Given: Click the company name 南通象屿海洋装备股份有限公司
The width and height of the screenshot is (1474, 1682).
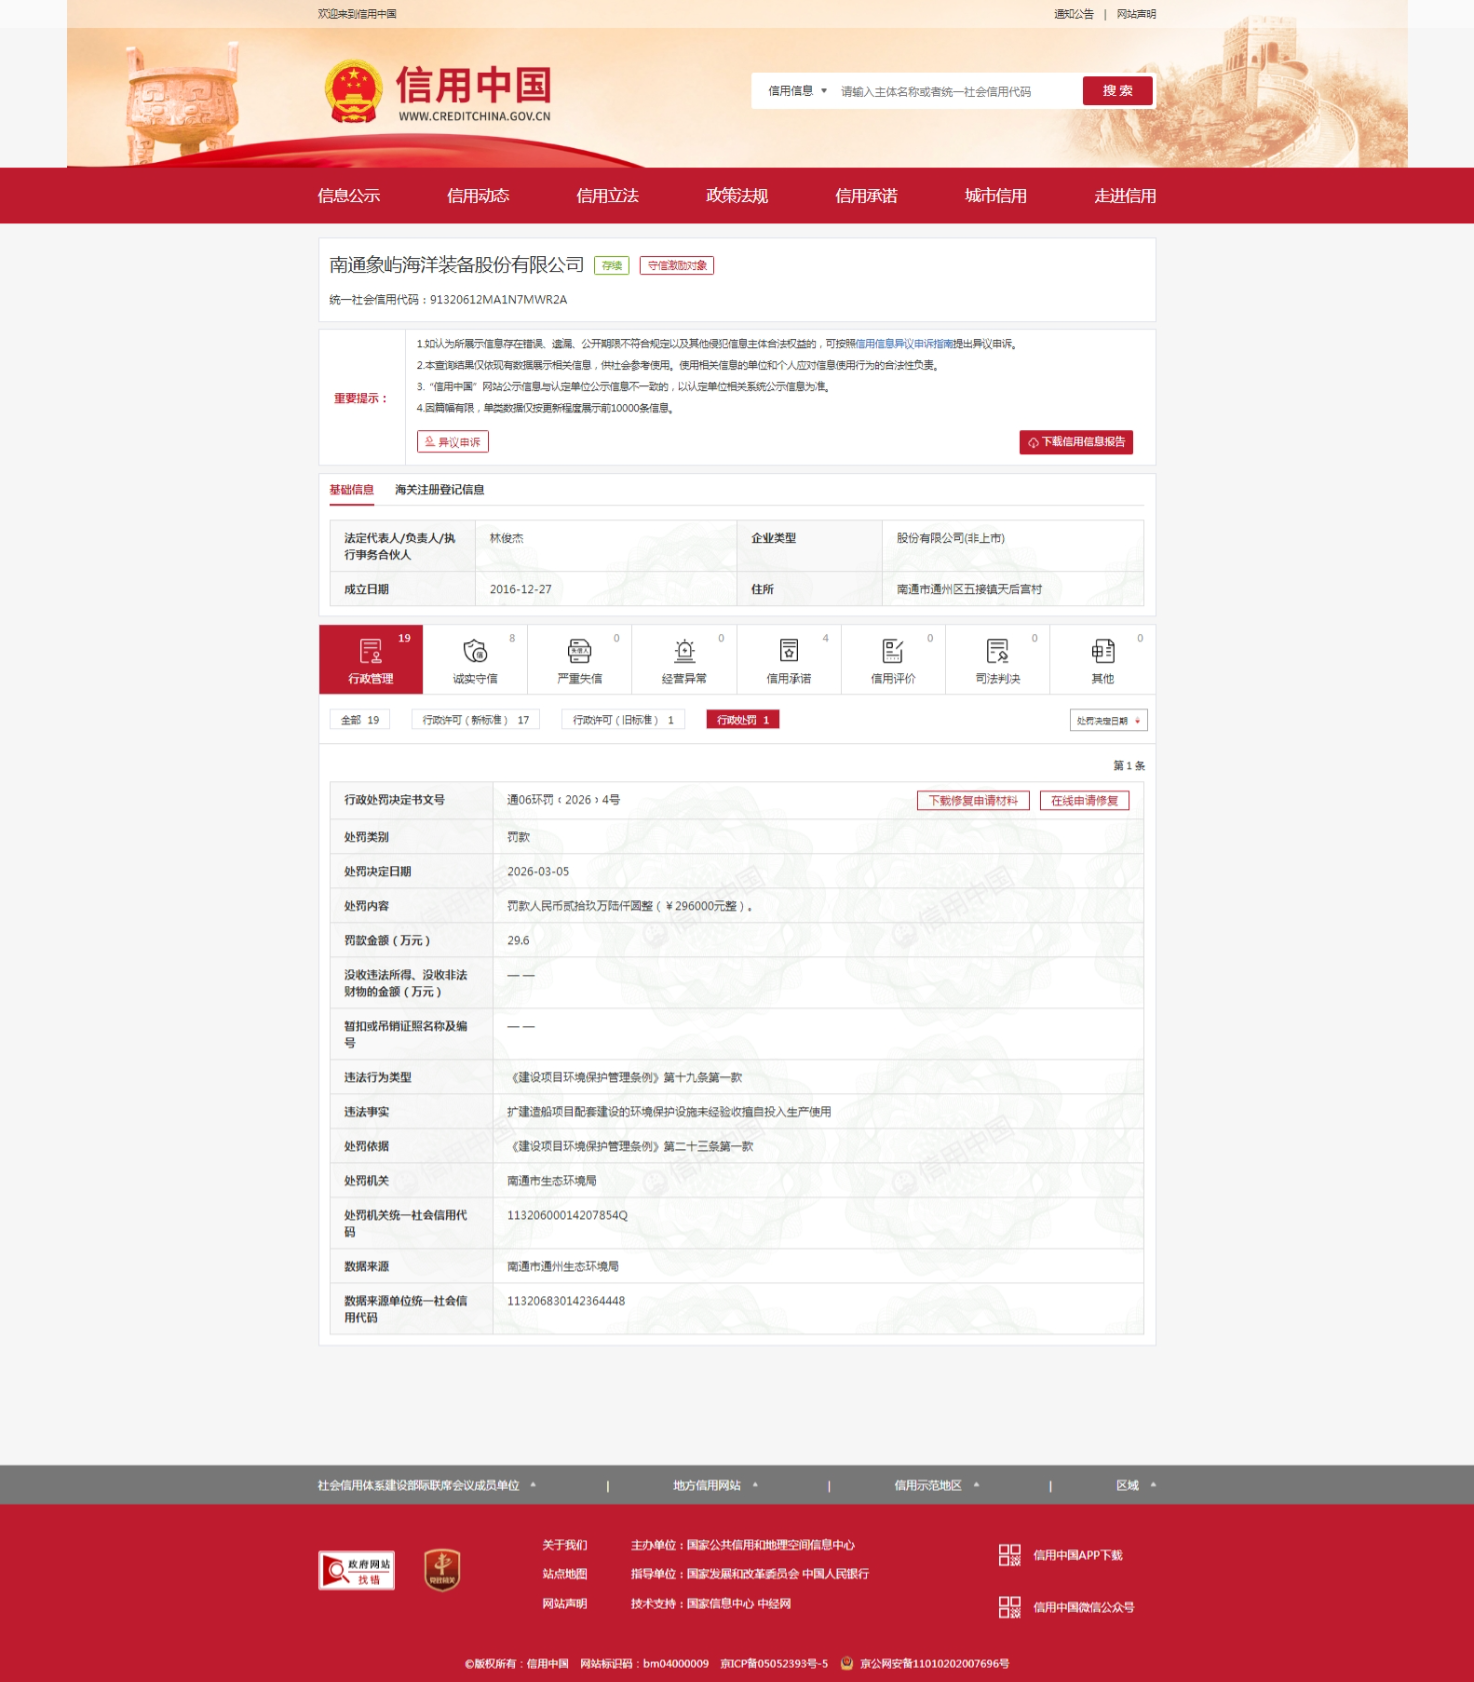Looking at the screenshot, I should coord(457,265).
